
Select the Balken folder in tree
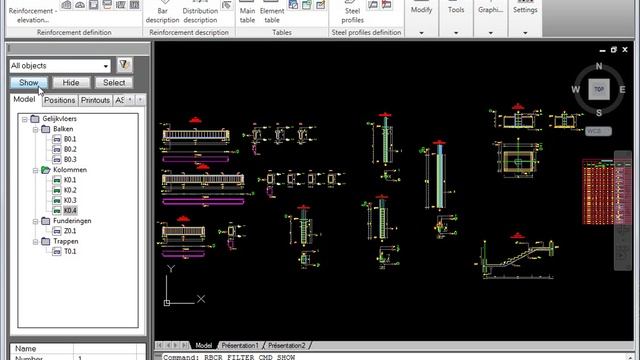click(63, 129)
